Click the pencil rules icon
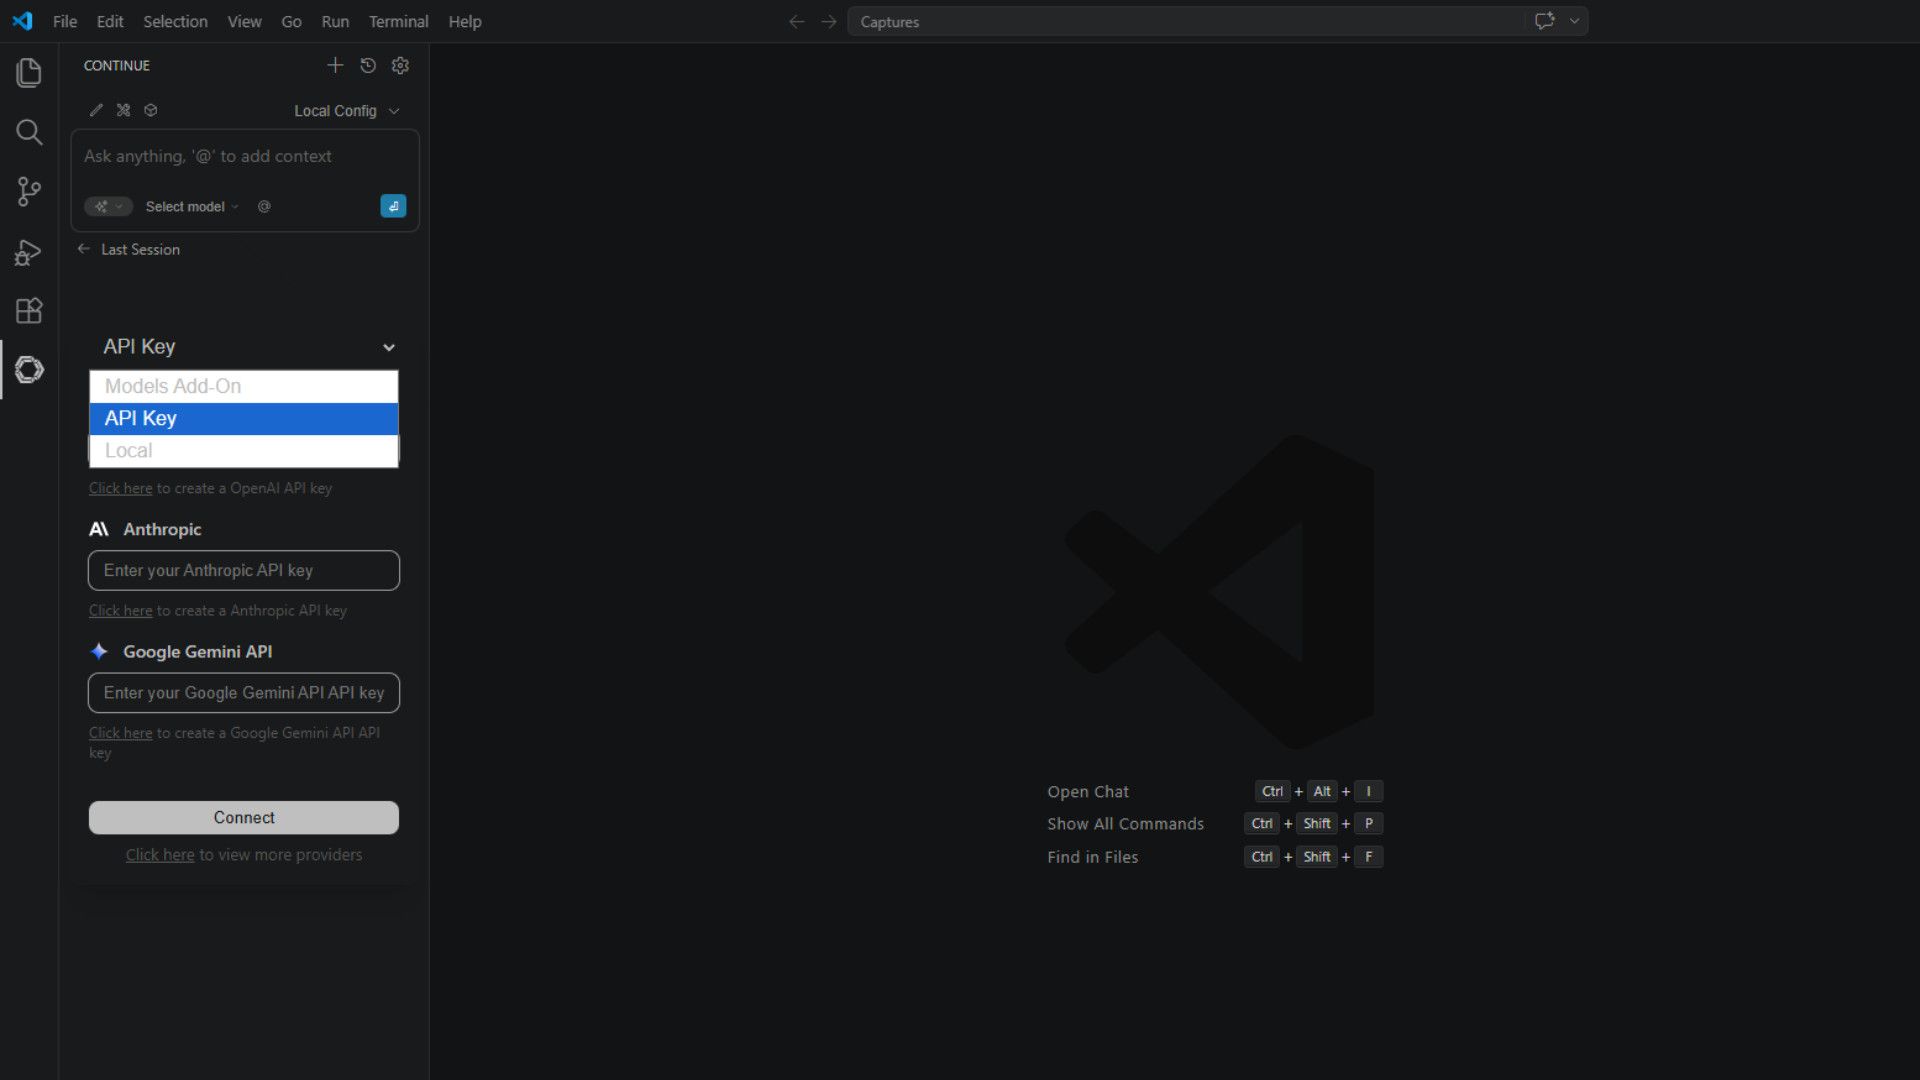The height and width of the screenshot is (1080, 1920). [96, 110]
